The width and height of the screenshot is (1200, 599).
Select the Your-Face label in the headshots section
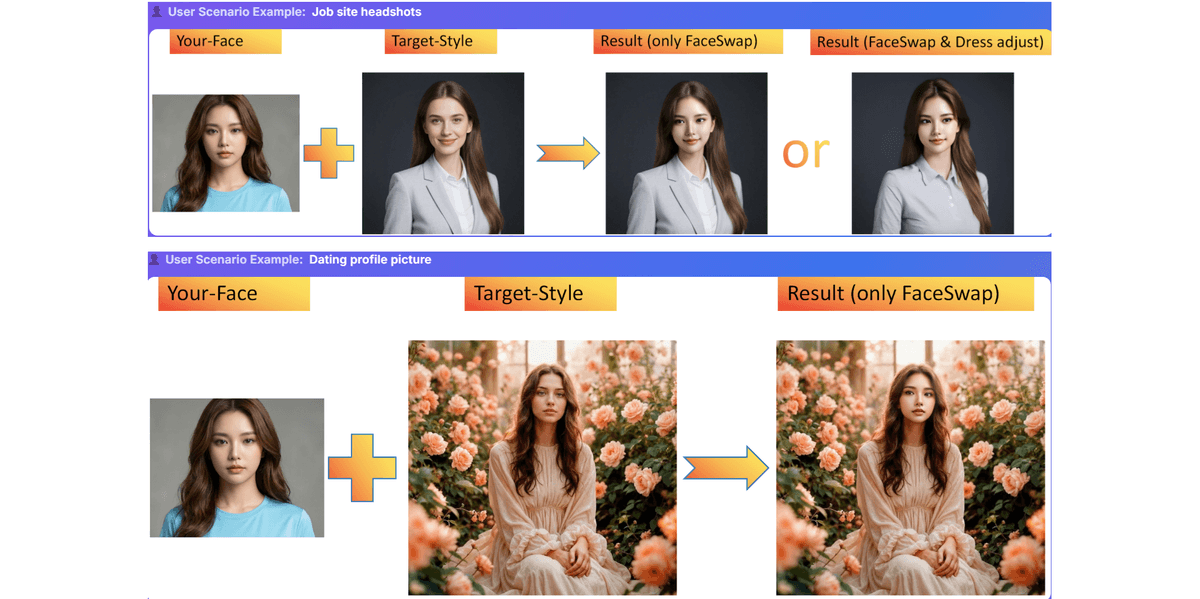coord(225,41)
